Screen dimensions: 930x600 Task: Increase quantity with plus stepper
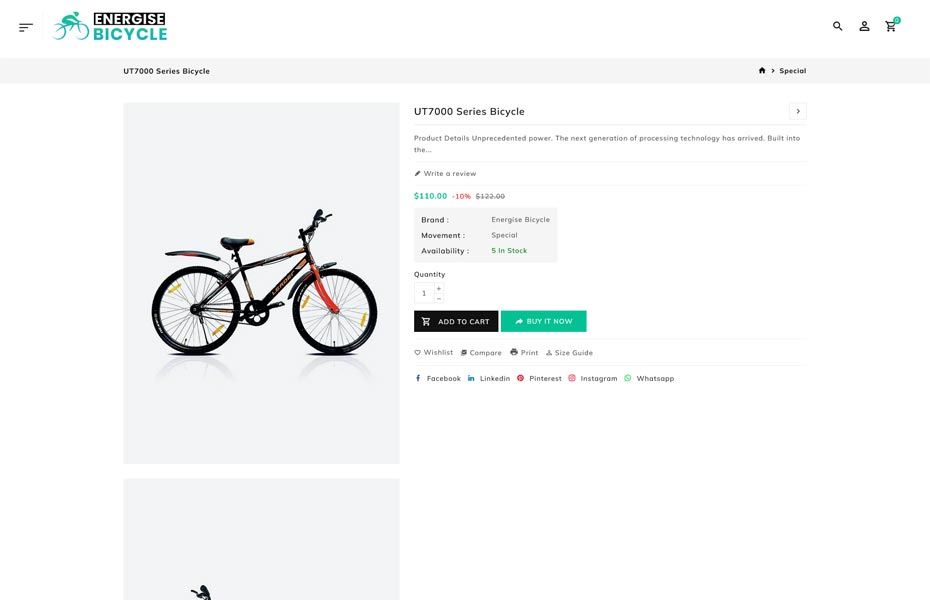click(x=439, y=288)
